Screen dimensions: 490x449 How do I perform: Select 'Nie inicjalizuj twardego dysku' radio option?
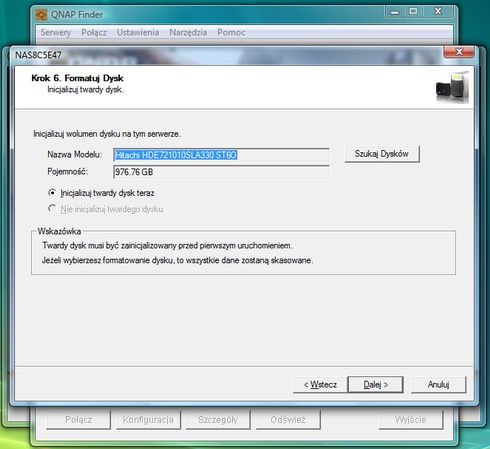52,209
